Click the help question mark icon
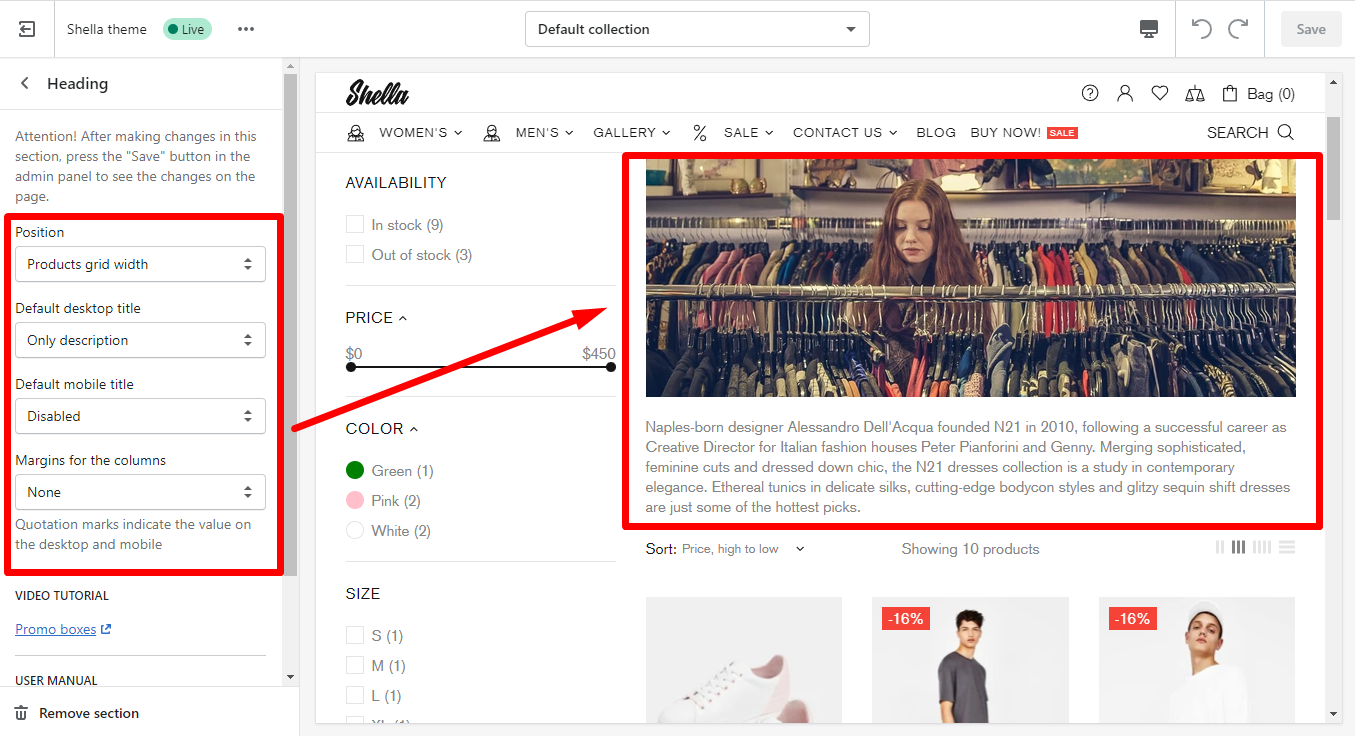Screen dimensions: 1355x736 point(1090,93)
